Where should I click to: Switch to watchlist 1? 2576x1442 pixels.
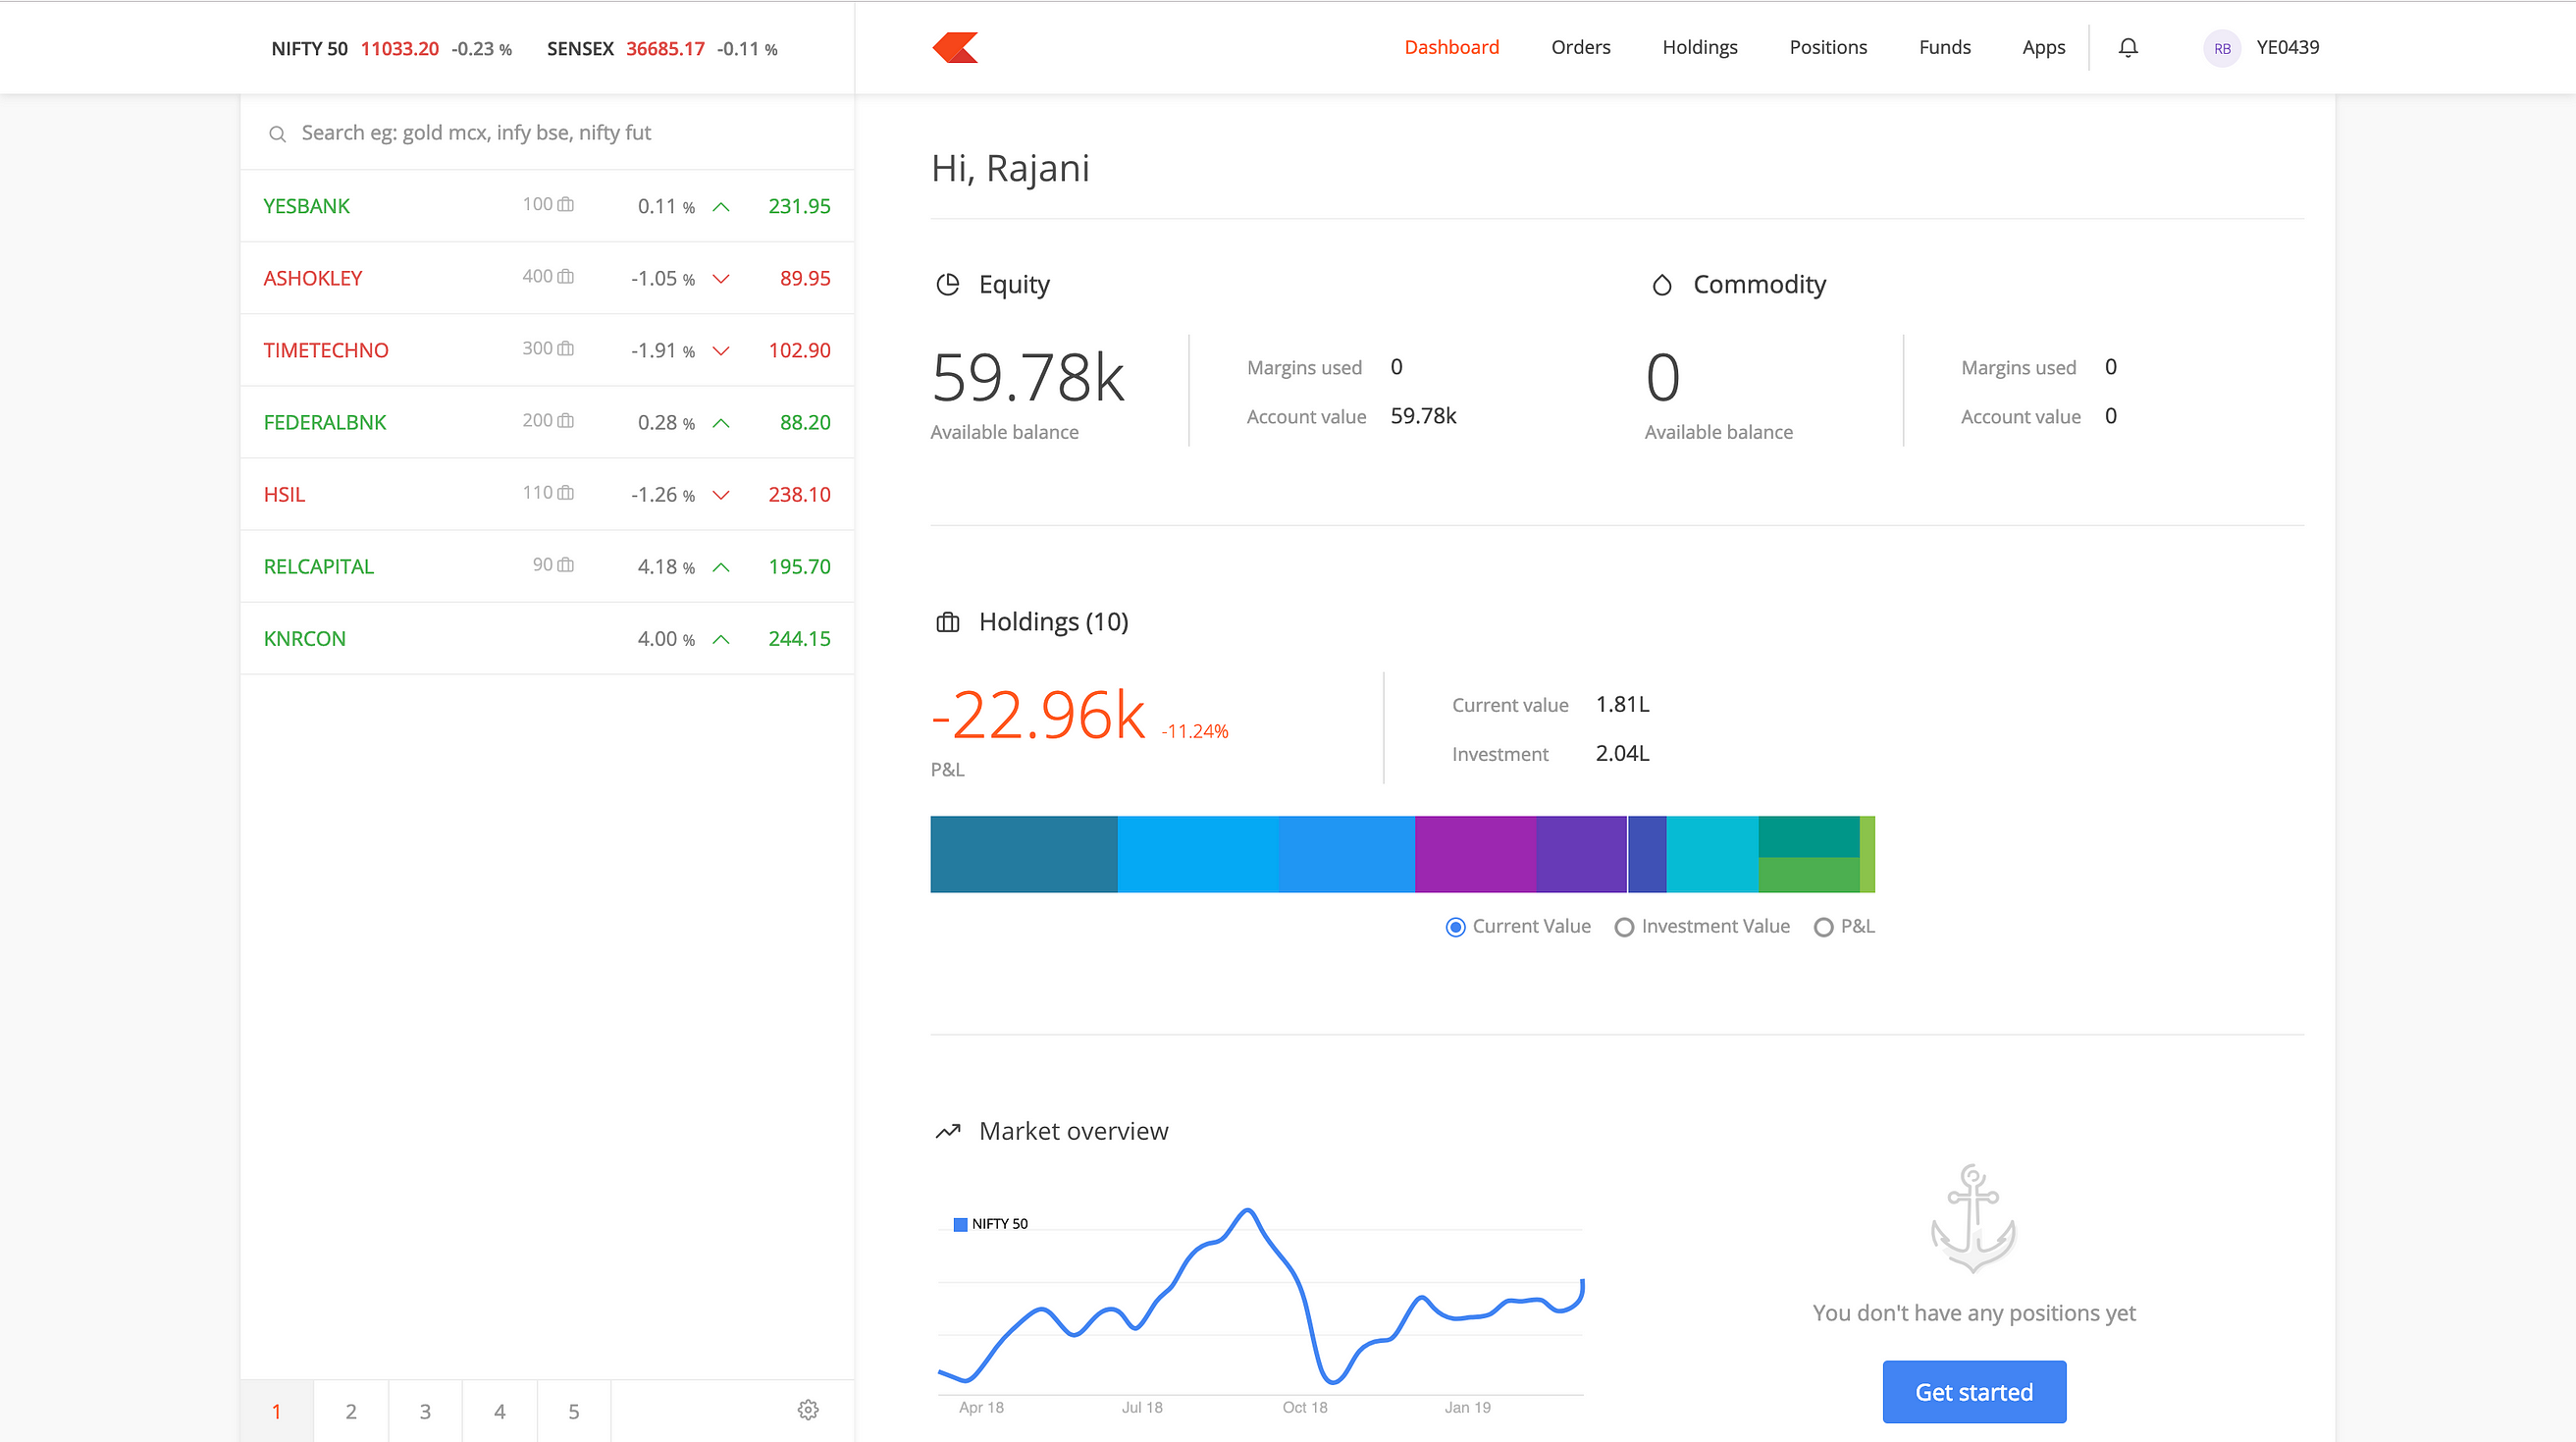[277, 1411]
